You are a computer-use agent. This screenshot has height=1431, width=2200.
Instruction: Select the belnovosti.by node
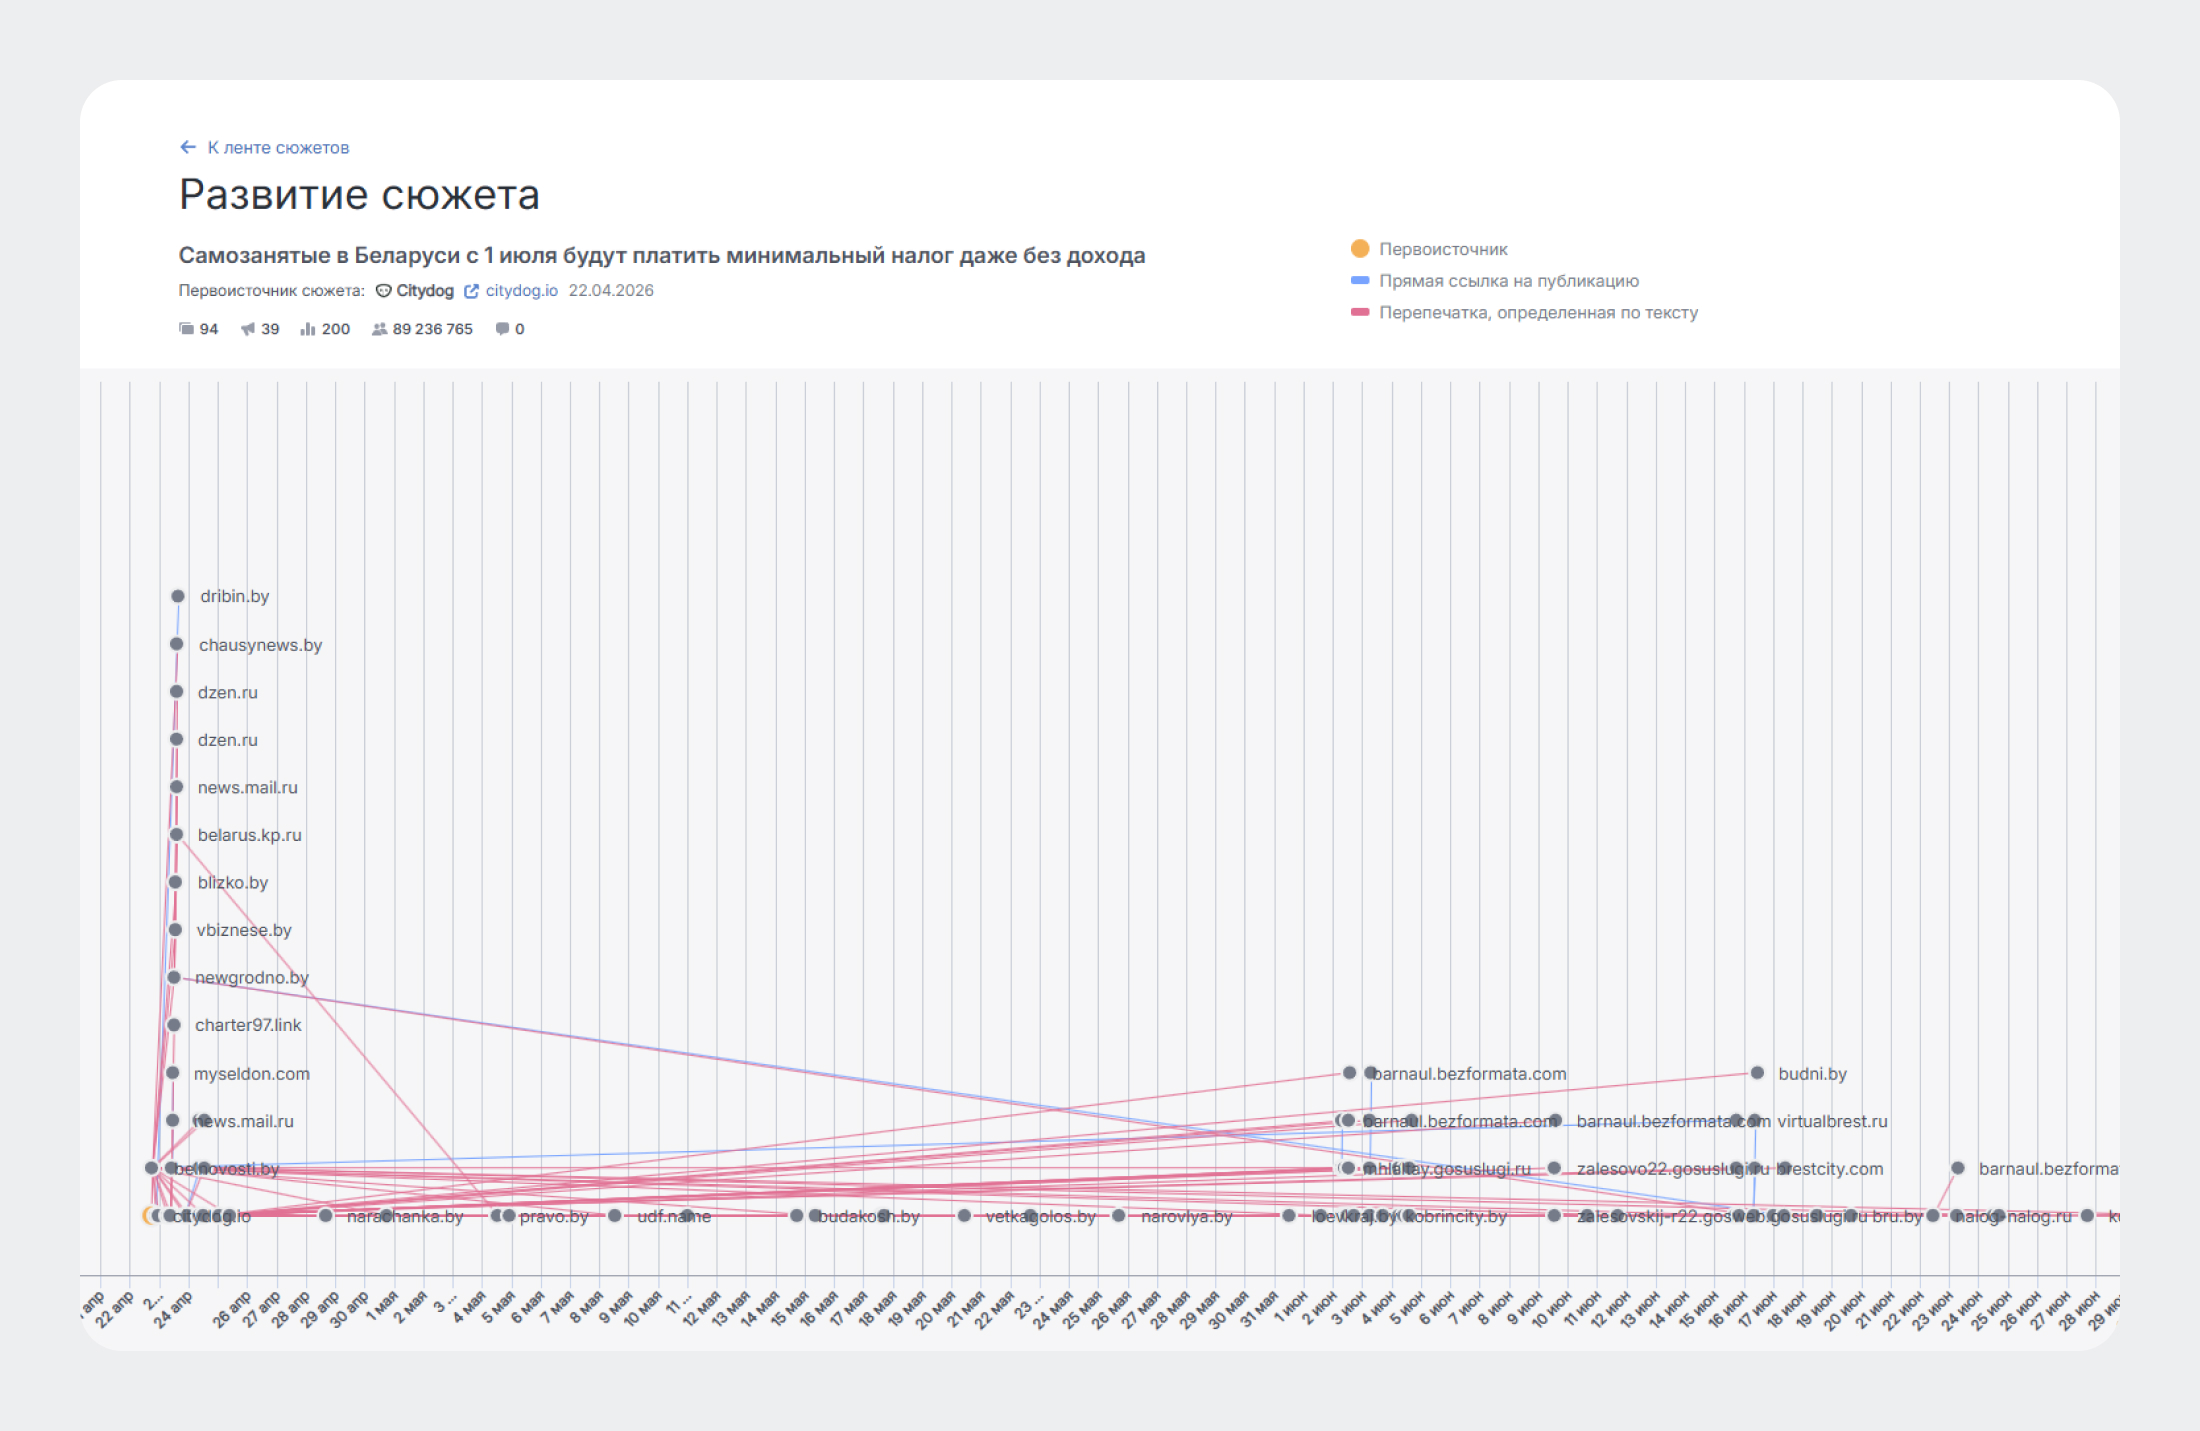coord(152,1168)
